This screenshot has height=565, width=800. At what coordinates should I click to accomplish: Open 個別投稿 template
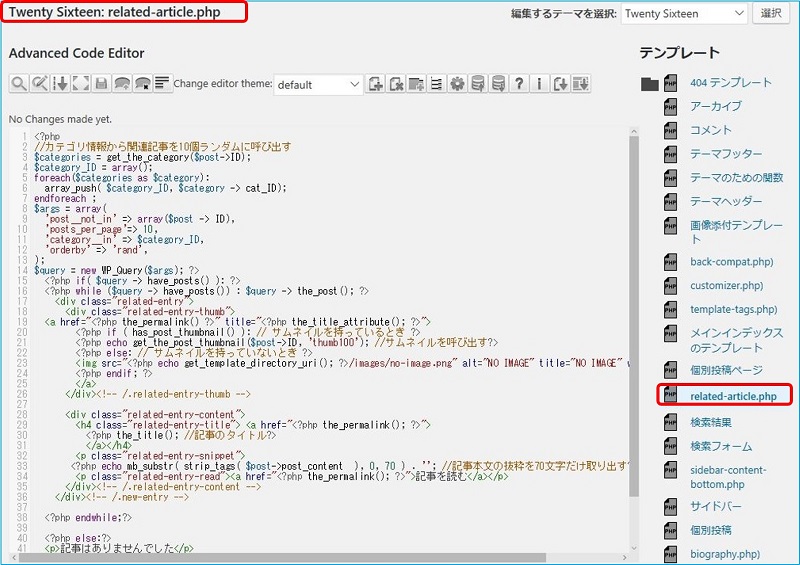711,530
